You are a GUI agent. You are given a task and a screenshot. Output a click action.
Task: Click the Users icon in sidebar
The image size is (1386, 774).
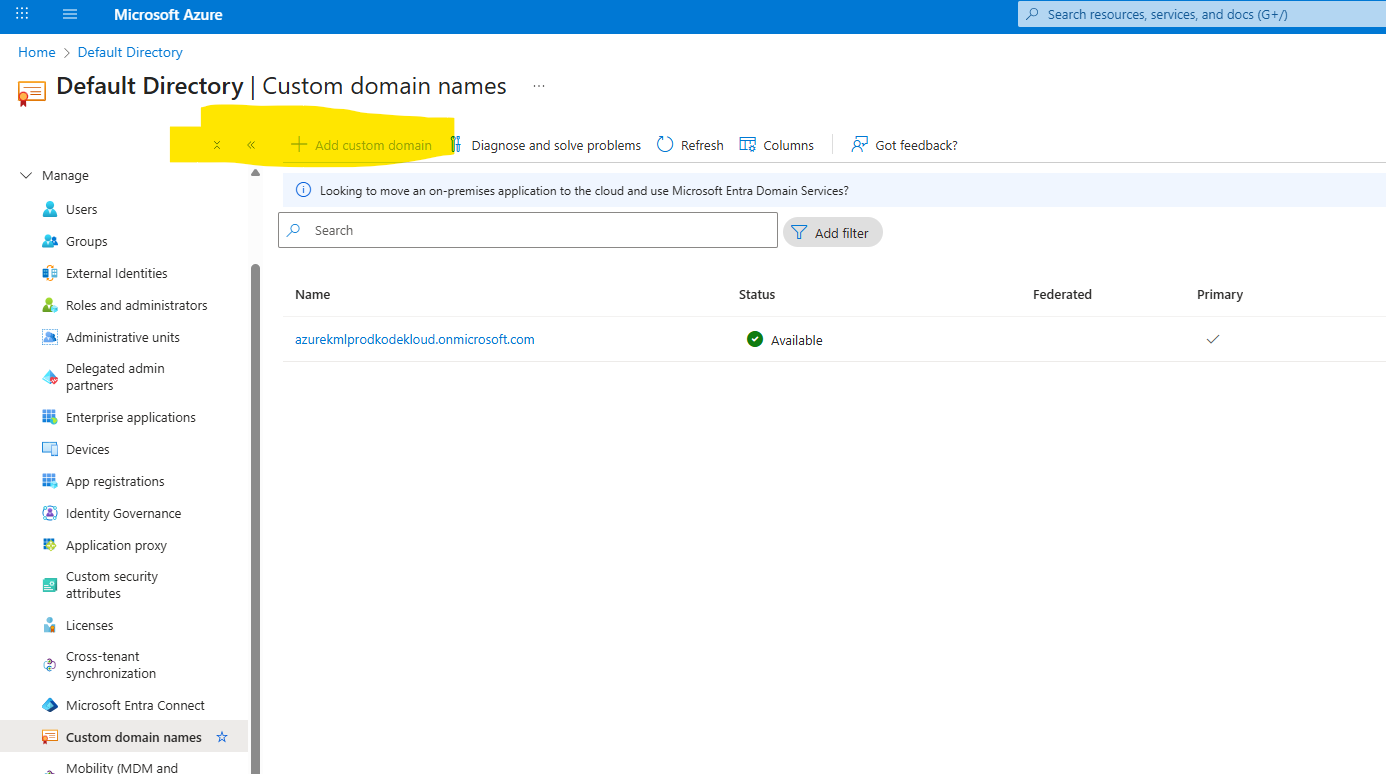[x=50, y=209]
